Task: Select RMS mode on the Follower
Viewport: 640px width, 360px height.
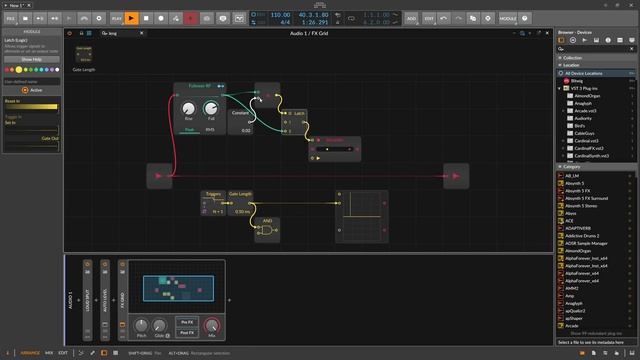Action: [x=210, y=130]
